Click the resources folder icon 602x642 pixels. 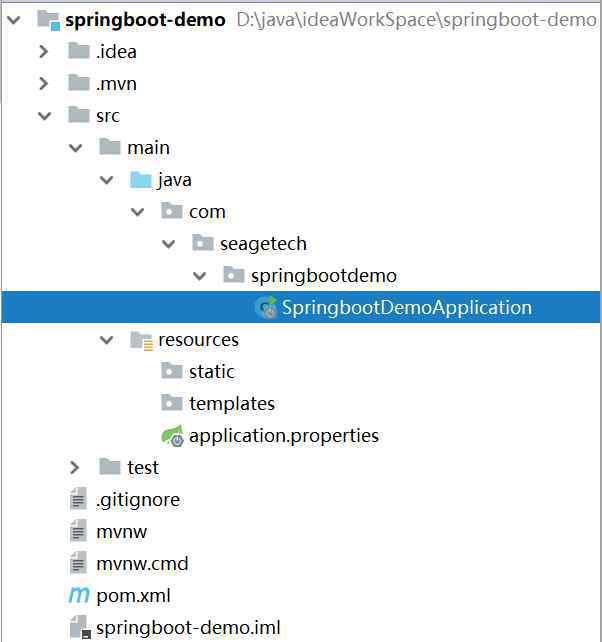click(141, 340)
